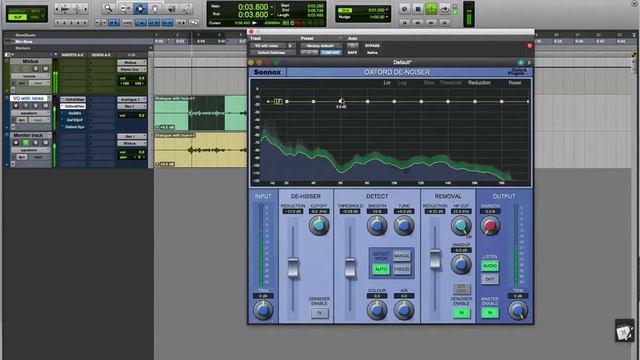Viewport: 640px width, 360px height.
Task: Open VO with noise waveform view dropdown
Action: point(30,113)
